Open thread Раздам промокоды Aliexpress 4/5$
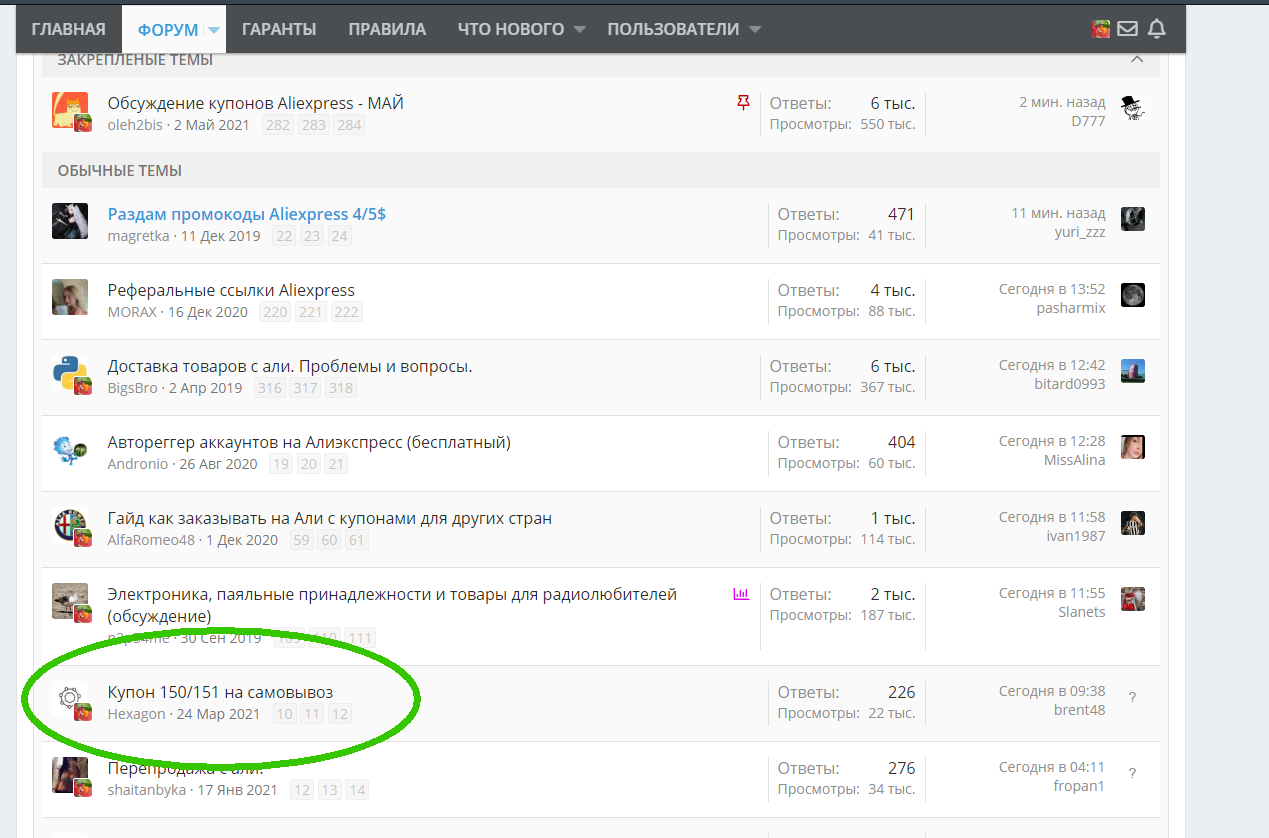Image resolution: width=1269 pixels, height=838 pixels. (247, 214)
